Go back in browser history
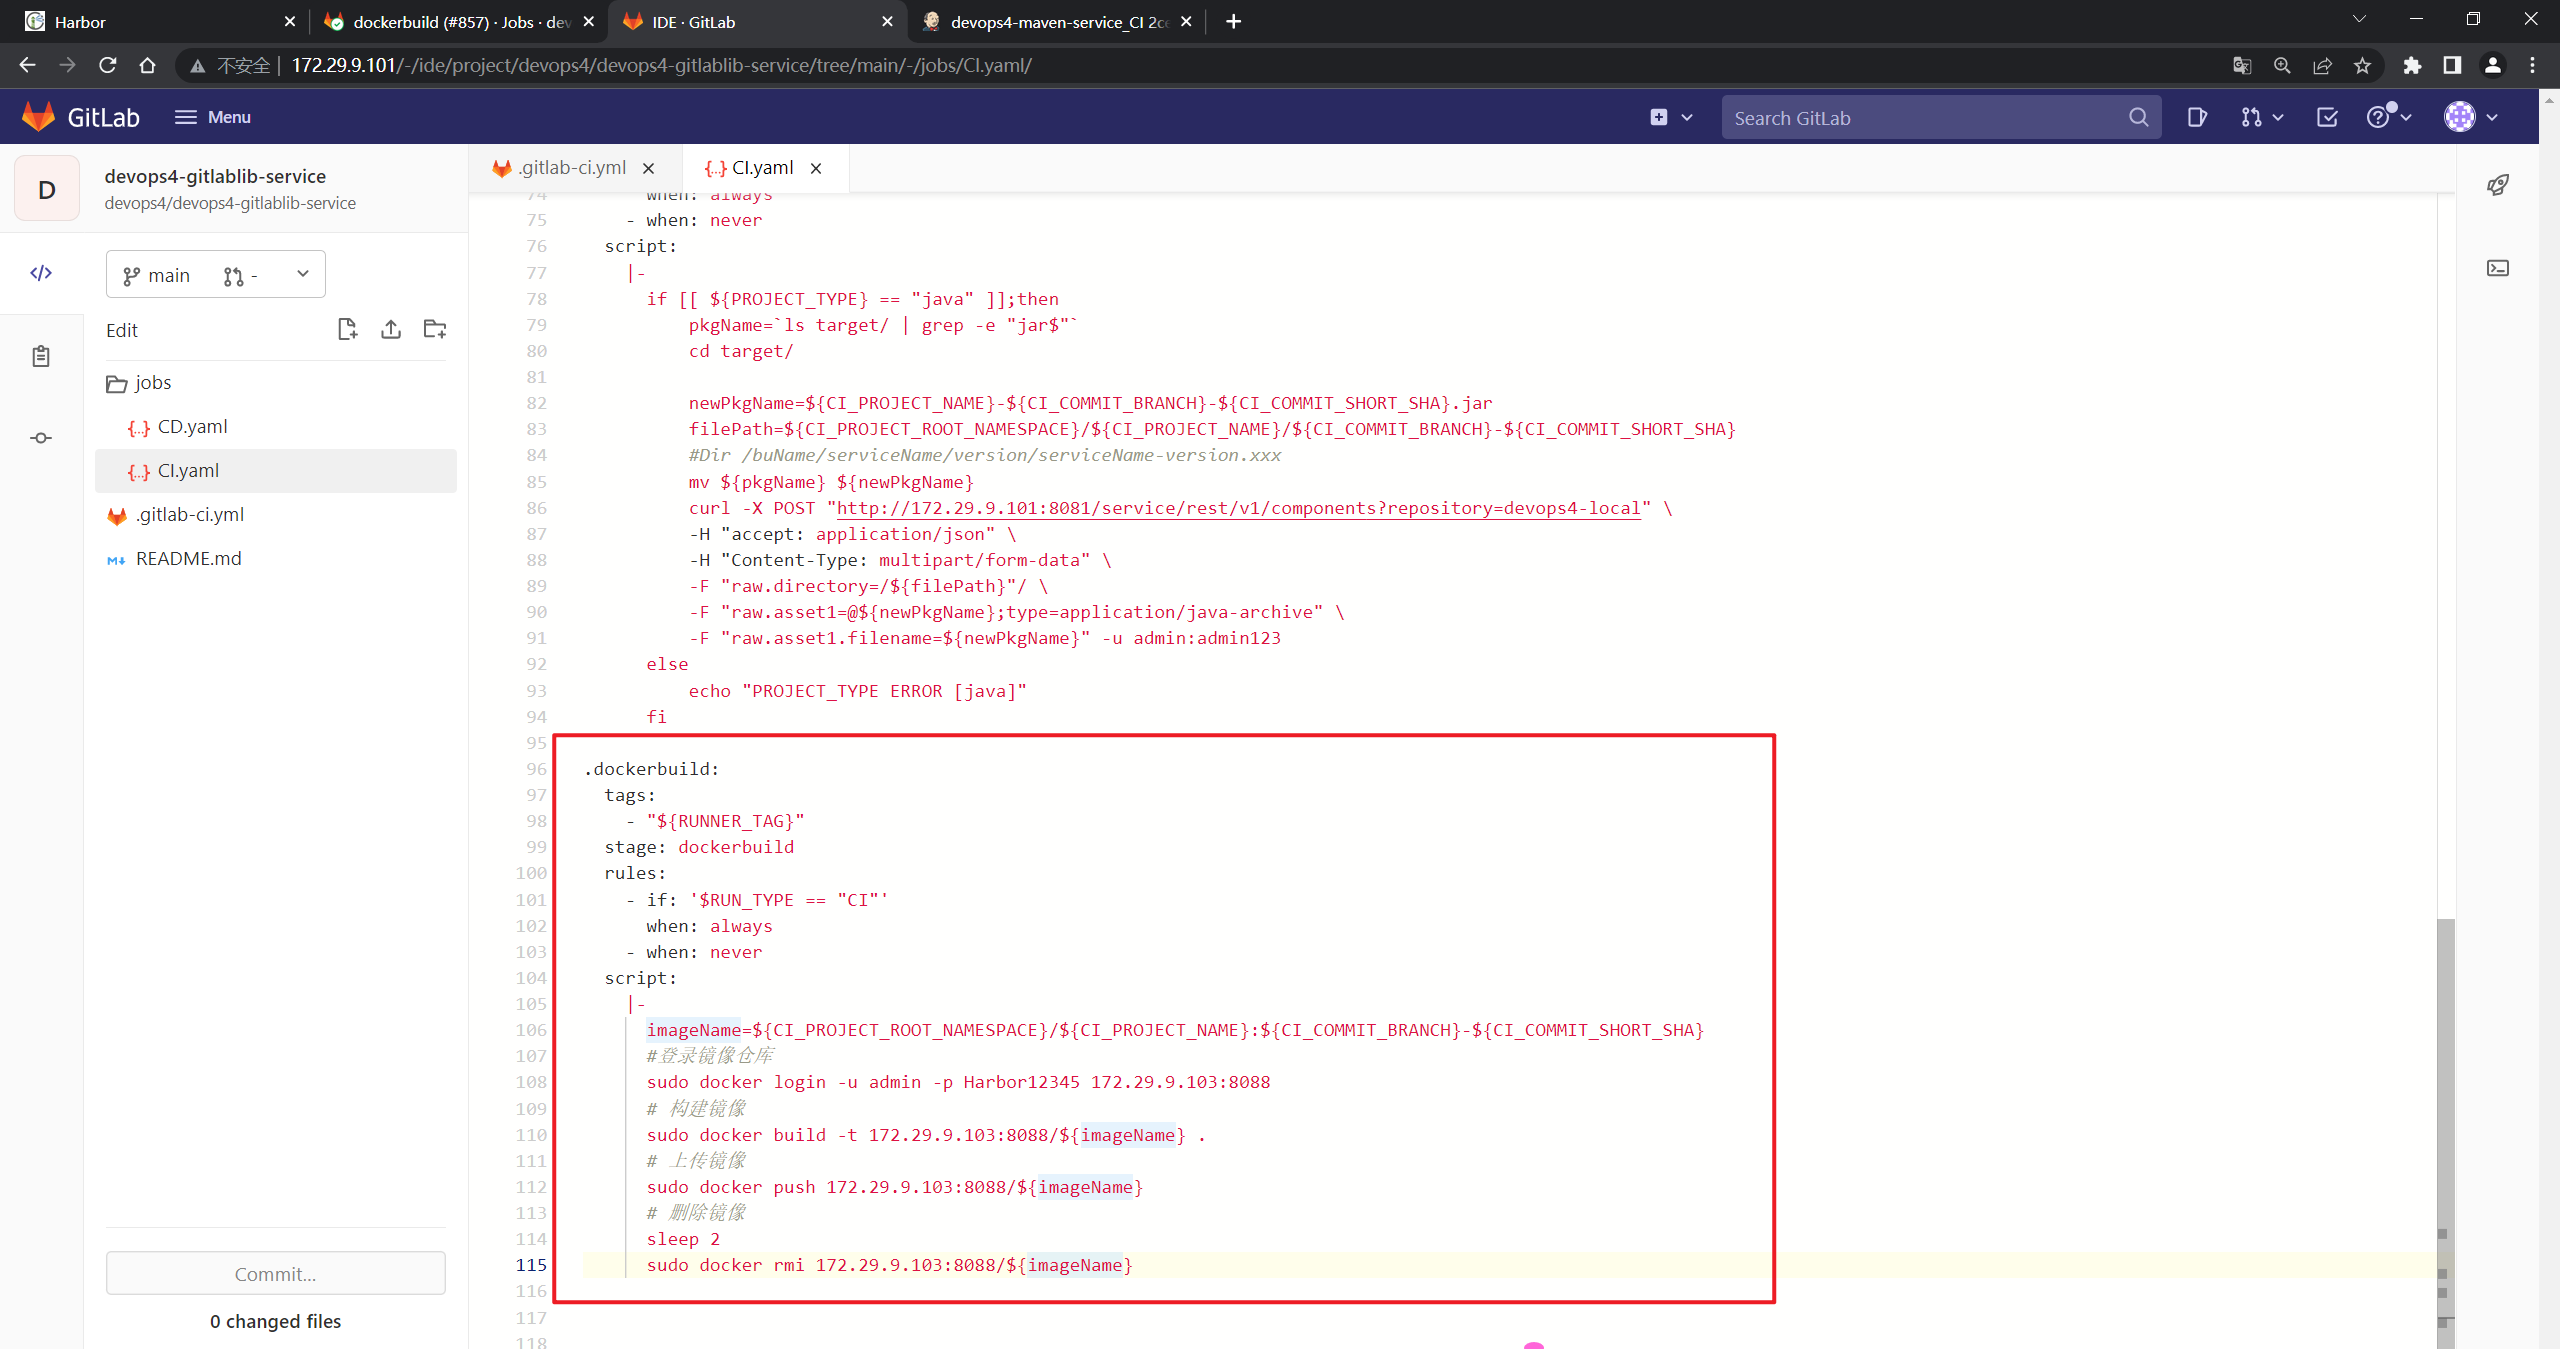Viewport: 2560px width, 1349px height. click(28, 65)
